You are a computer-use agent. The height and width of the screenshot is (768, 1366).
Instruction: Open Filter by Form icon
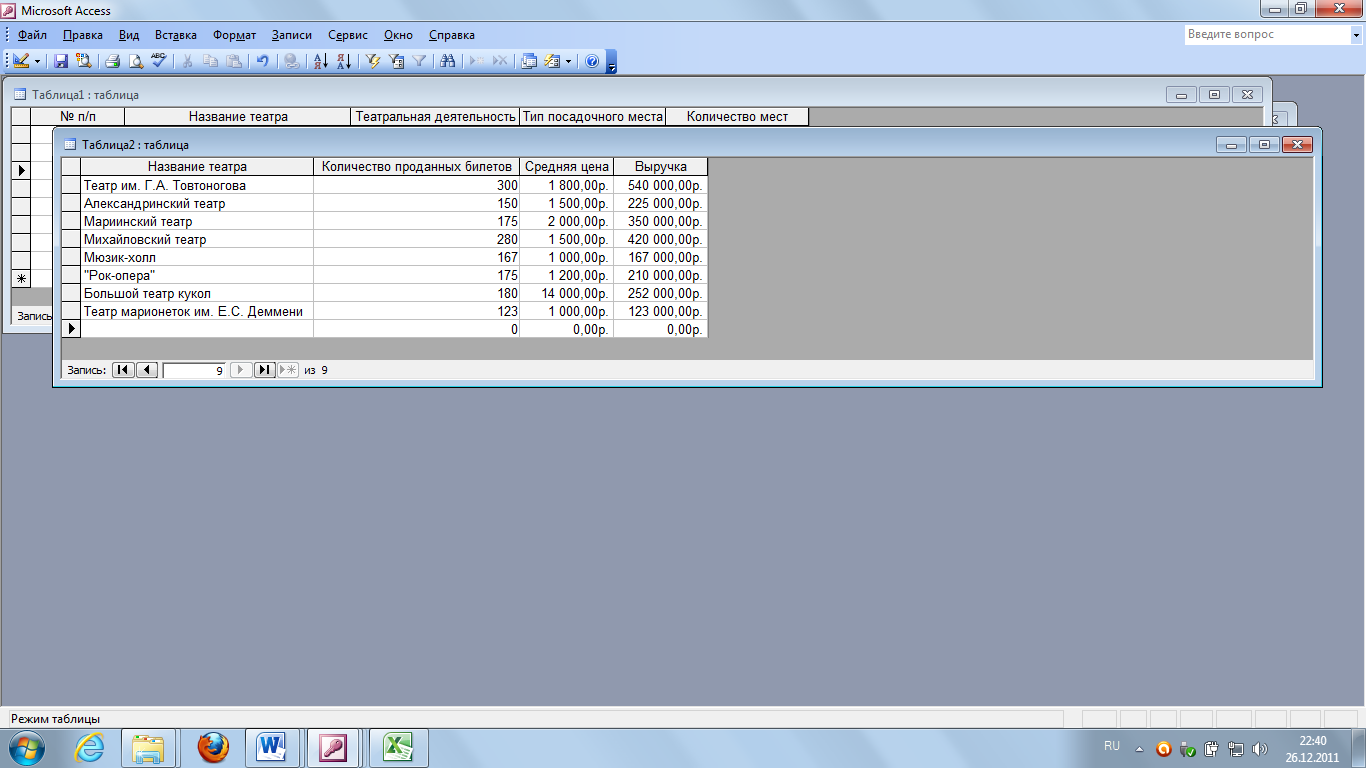[397, 61]
